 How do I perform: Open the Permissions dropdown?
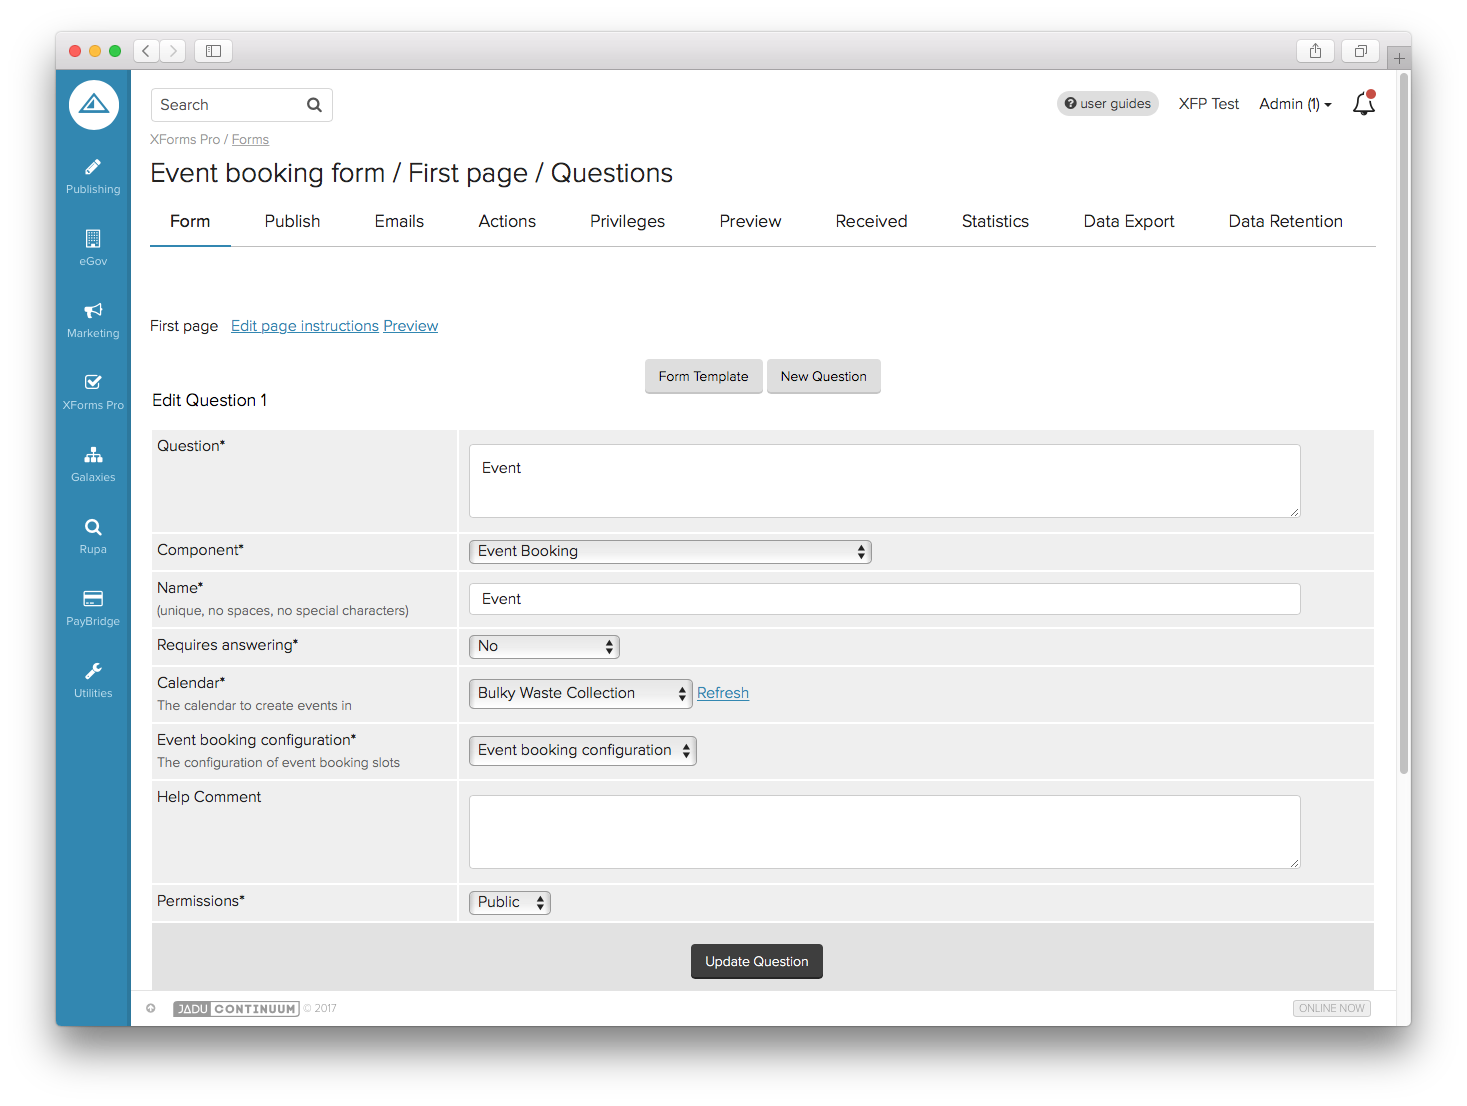point(509,903)
